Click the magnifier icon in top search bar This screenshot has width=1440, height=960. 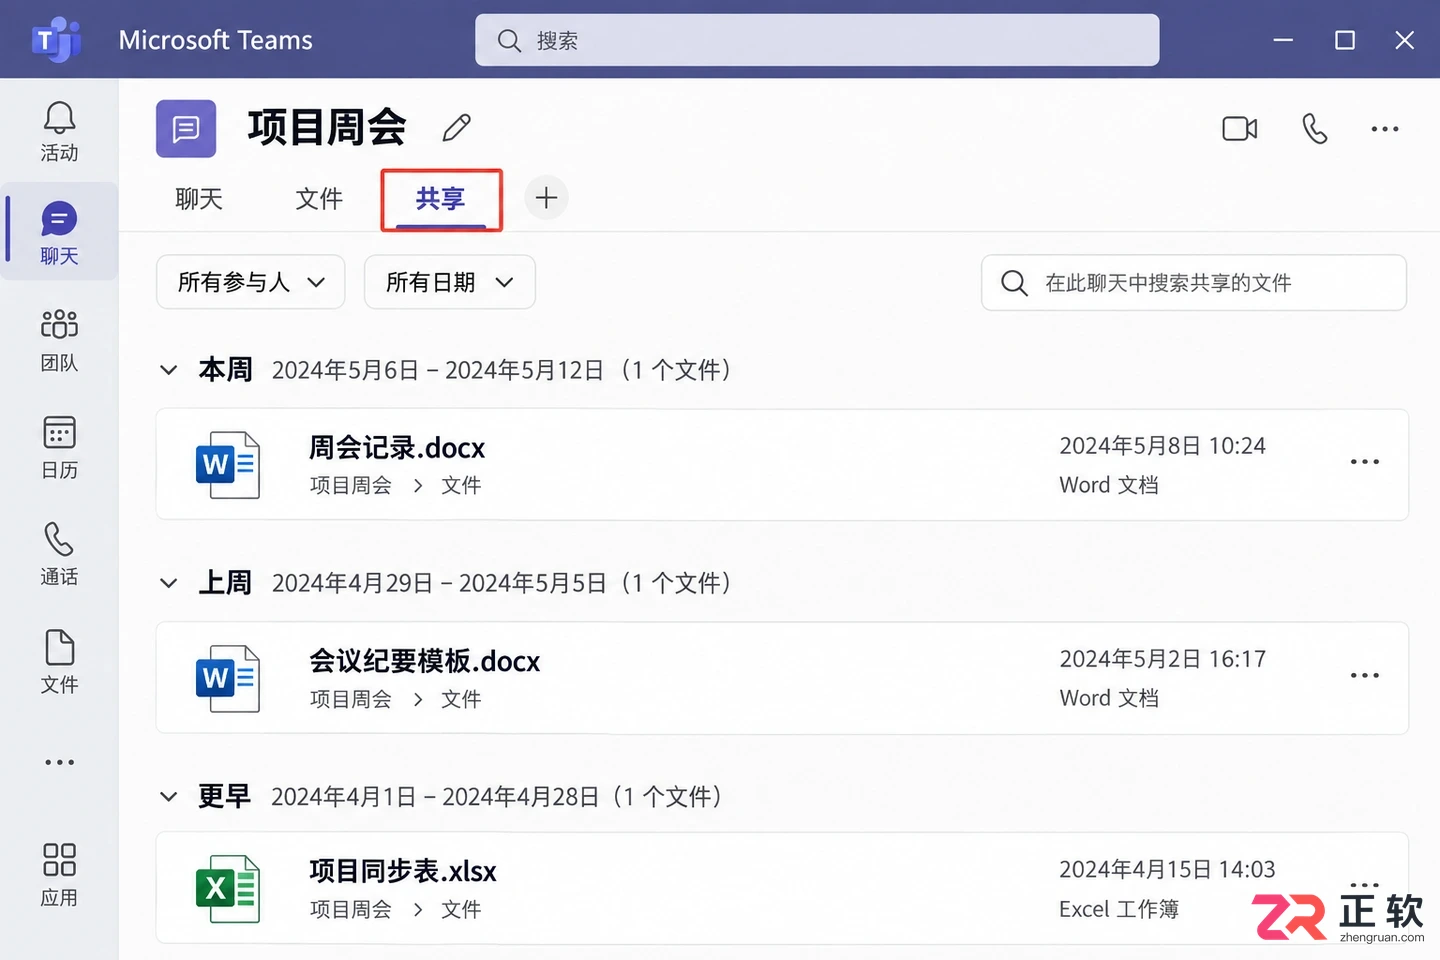point(510,40)
